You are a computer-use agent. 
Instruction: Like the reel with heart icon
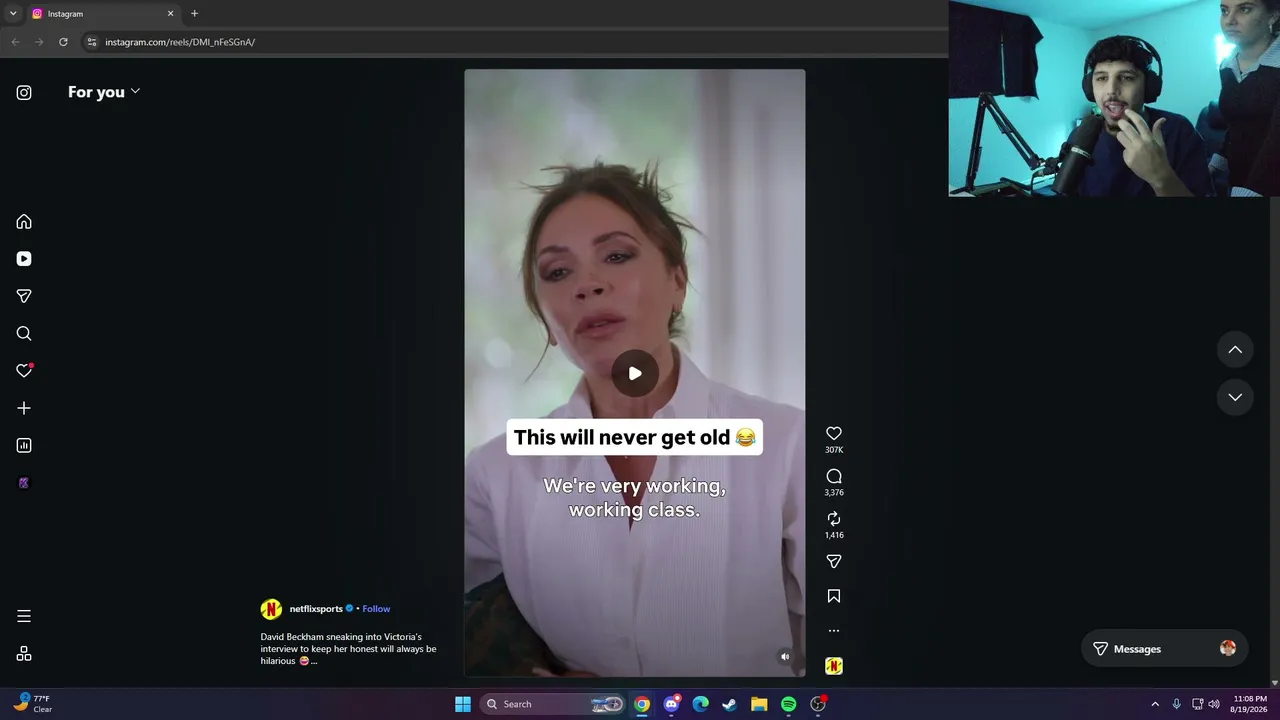(834, 433)
